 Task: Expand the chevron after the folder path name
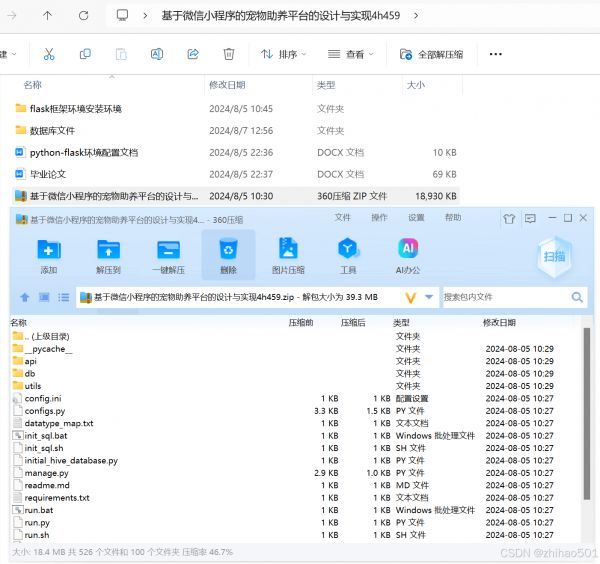coord(416,16)
